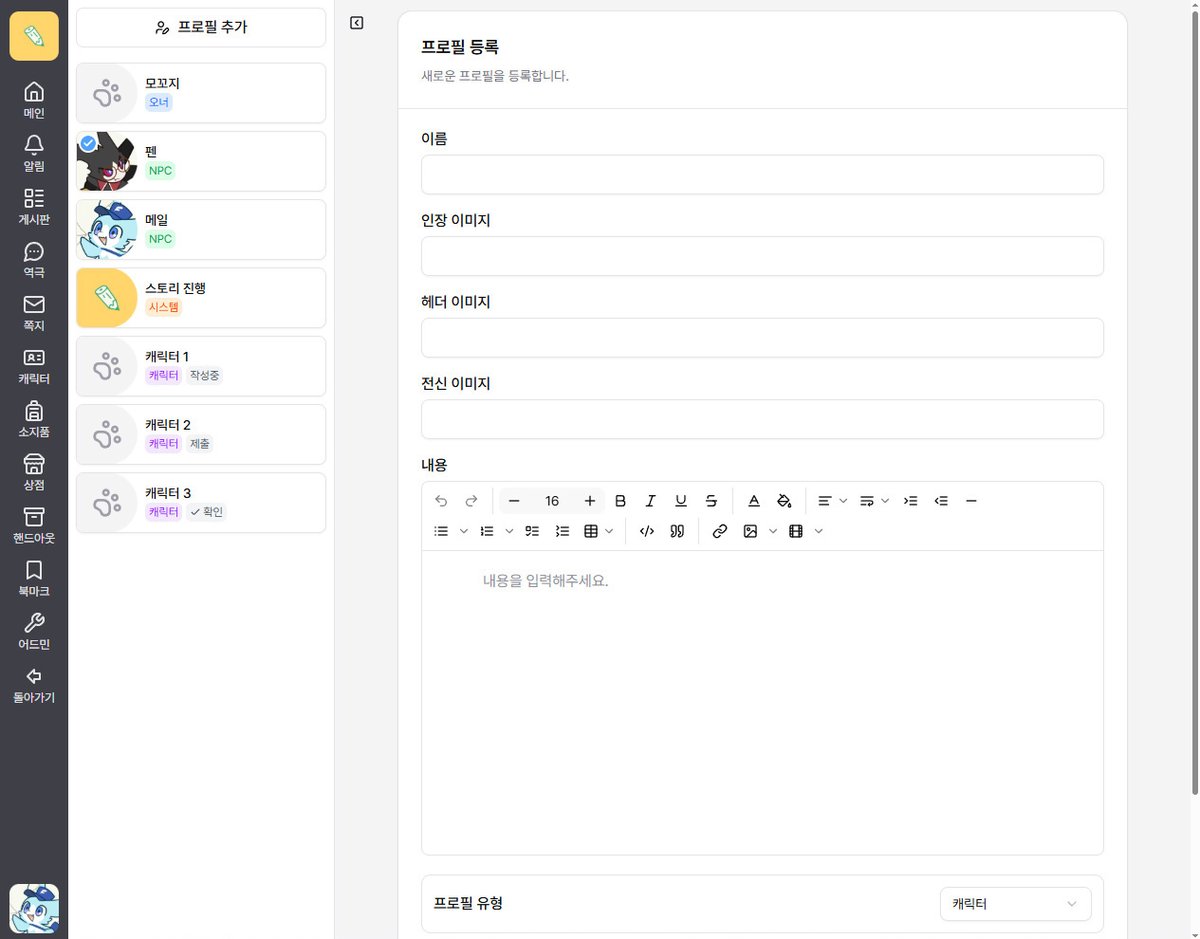Image resolution: width=1200 pixels, height=939 pixels.
Task: Toggle strikethrough formatting
Action: pos(711,500)
